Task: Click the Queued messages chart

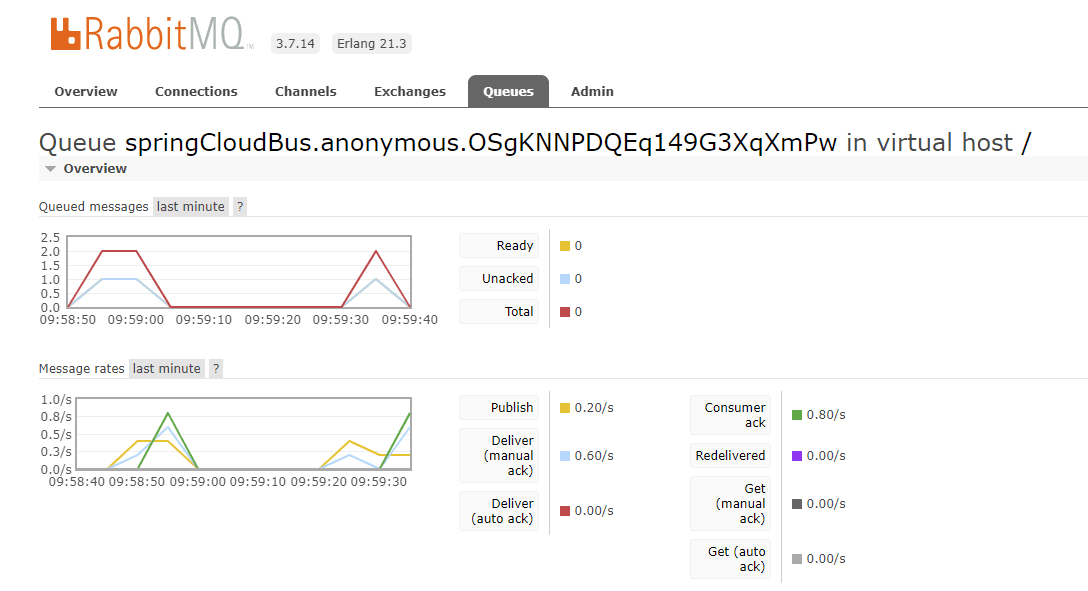Action: pos(239,272)
